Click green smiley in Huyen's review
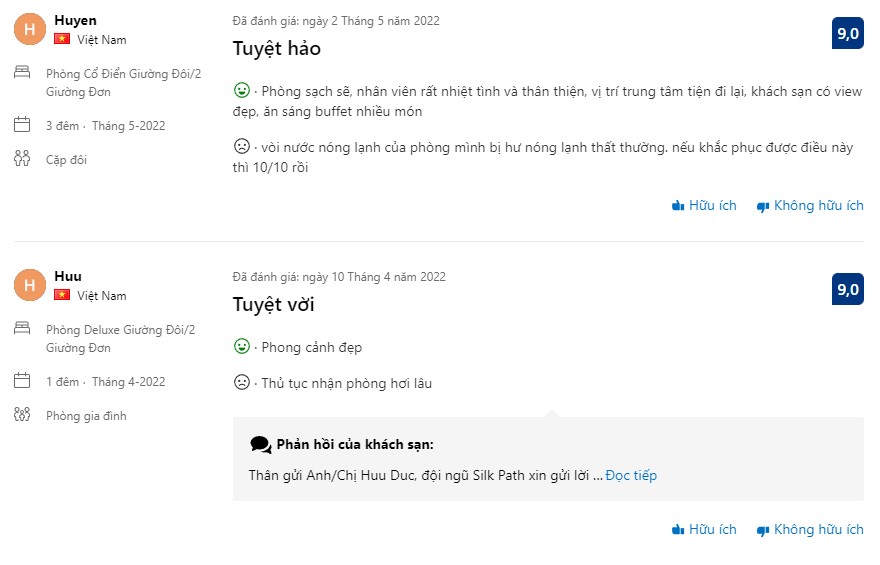Viewport: 880px width, 565px height. click(x=241, y=88)
